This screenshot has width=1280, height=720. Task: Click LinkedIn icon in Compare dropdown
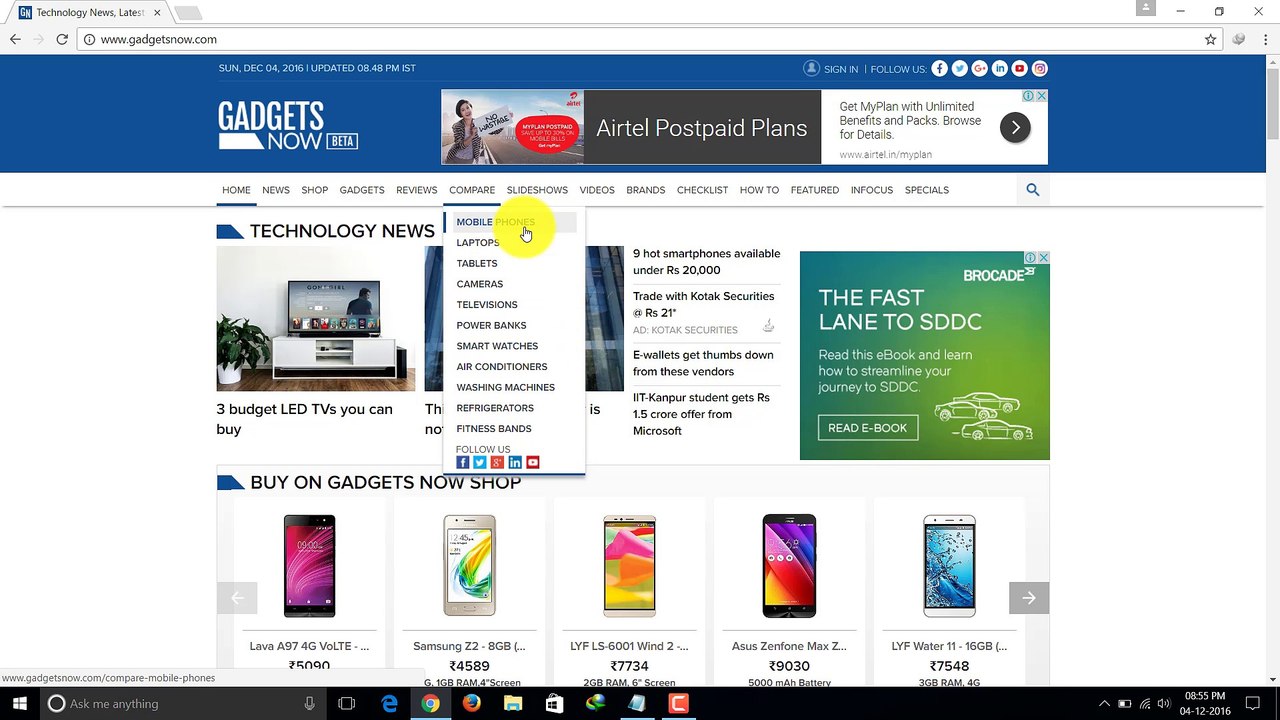click(x=515, y=462)
